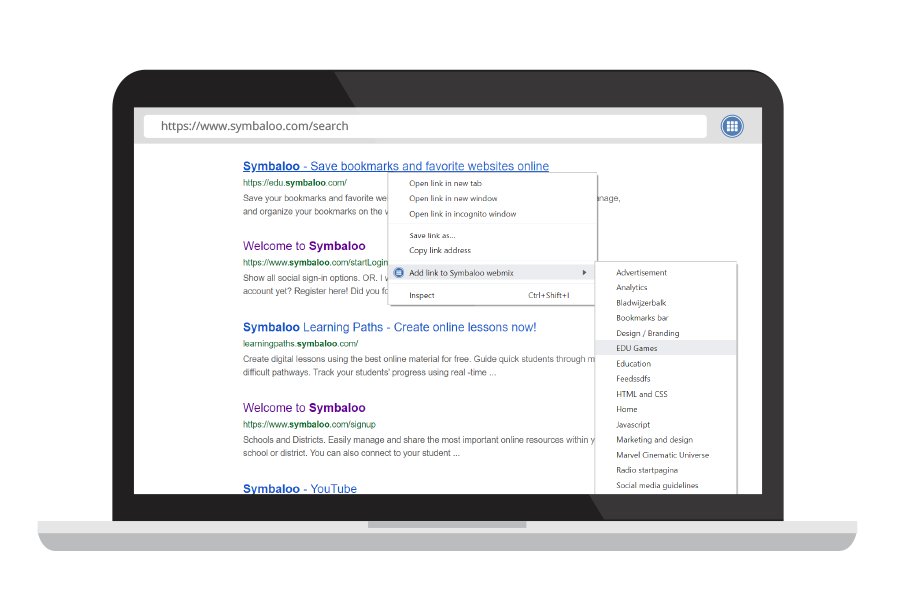Click the https://edu.symbaloo.com/ URL text
The height and width of the screenshot is (600, 900).
click(294, 183)
